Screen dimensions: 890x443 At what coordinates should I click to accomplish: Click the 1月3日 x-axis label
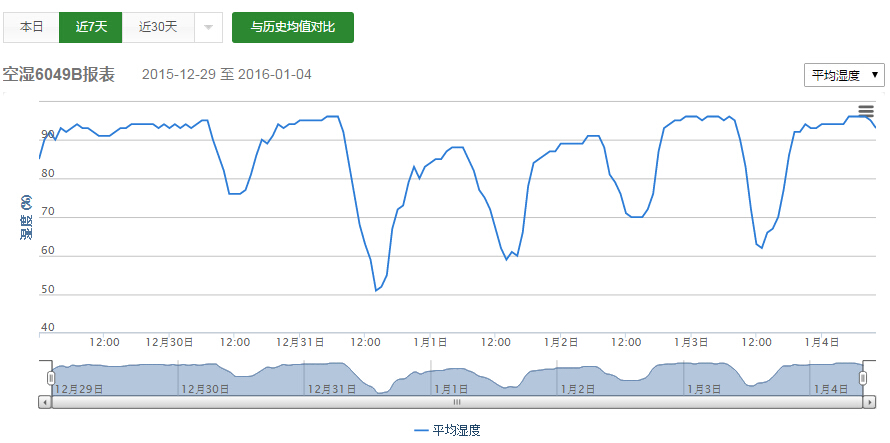[x=693, y=342]
